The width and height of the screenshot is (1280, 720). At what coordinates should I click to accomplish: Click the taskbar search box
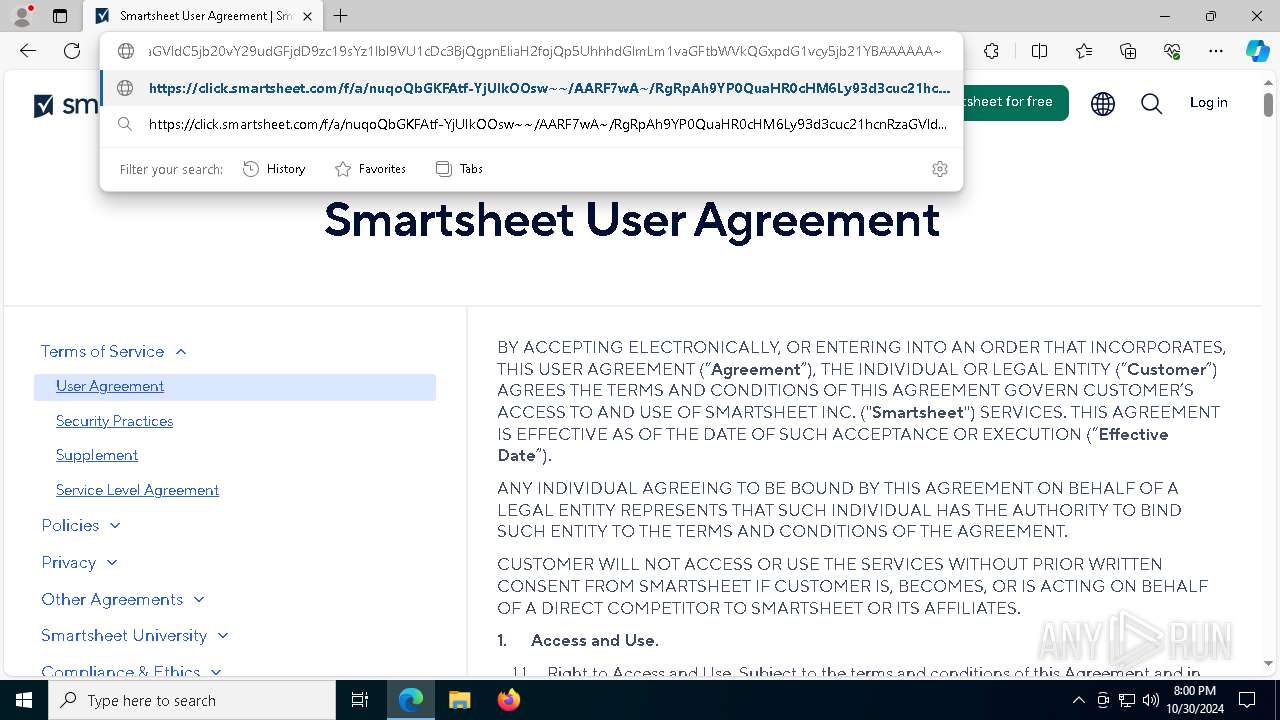(x=192, y=700)
